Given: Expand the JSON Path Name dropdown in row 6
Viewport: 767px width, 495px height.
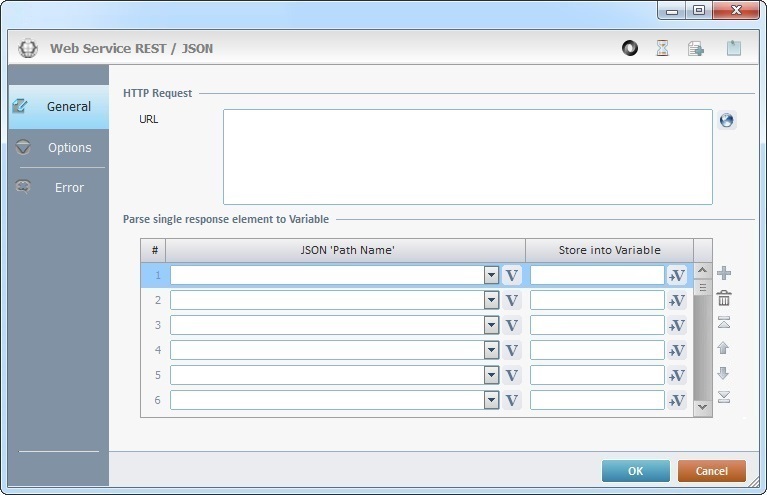Looking at the screenshot, I should (491, 400).
